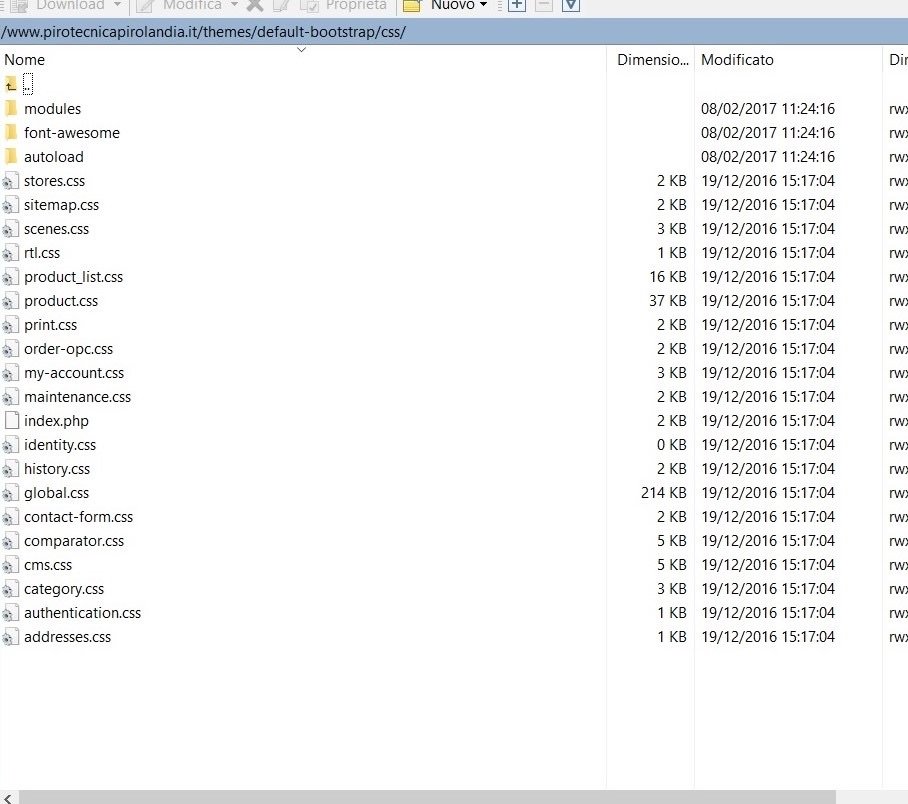This screenshot has width=908, height=804.
Task: Click the font-awesome folder icon
Action: coord(10,133)
